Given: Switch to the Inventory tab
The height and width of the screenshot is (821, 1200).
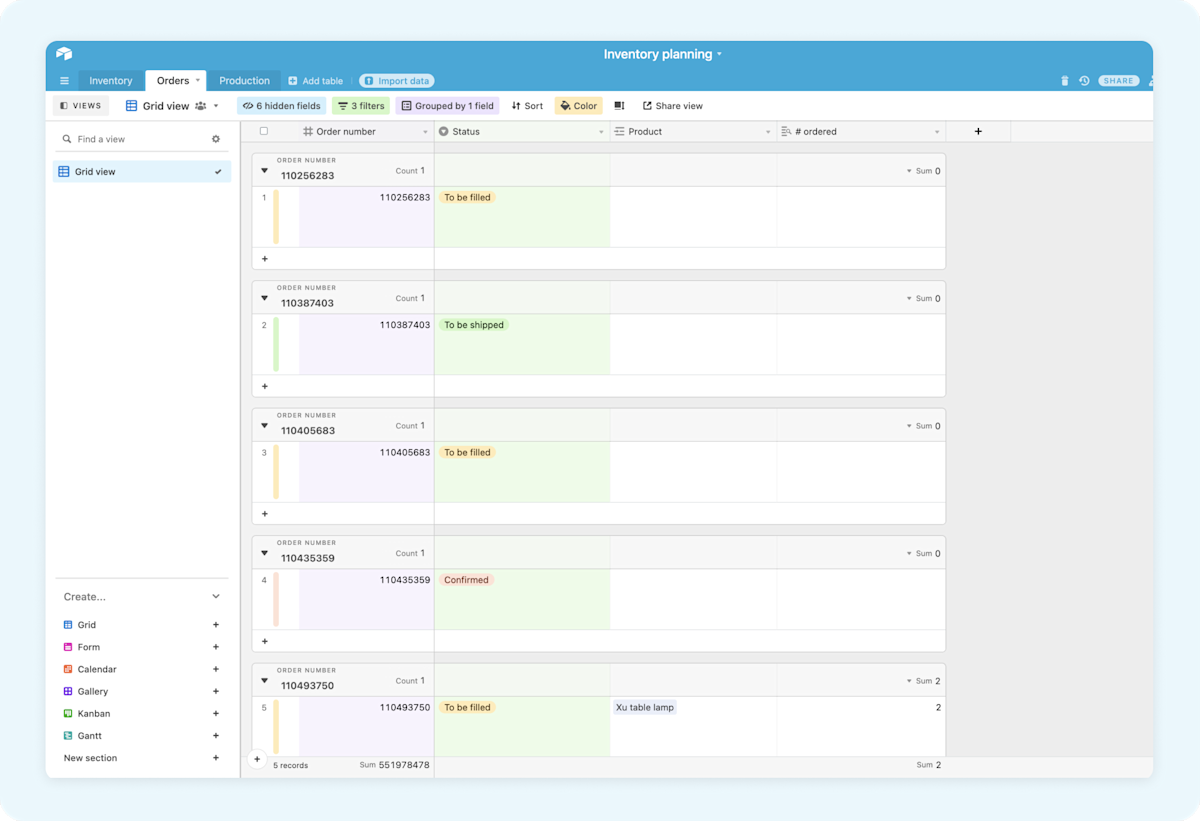Looking at the screenshot, I should tap(110, 80).
